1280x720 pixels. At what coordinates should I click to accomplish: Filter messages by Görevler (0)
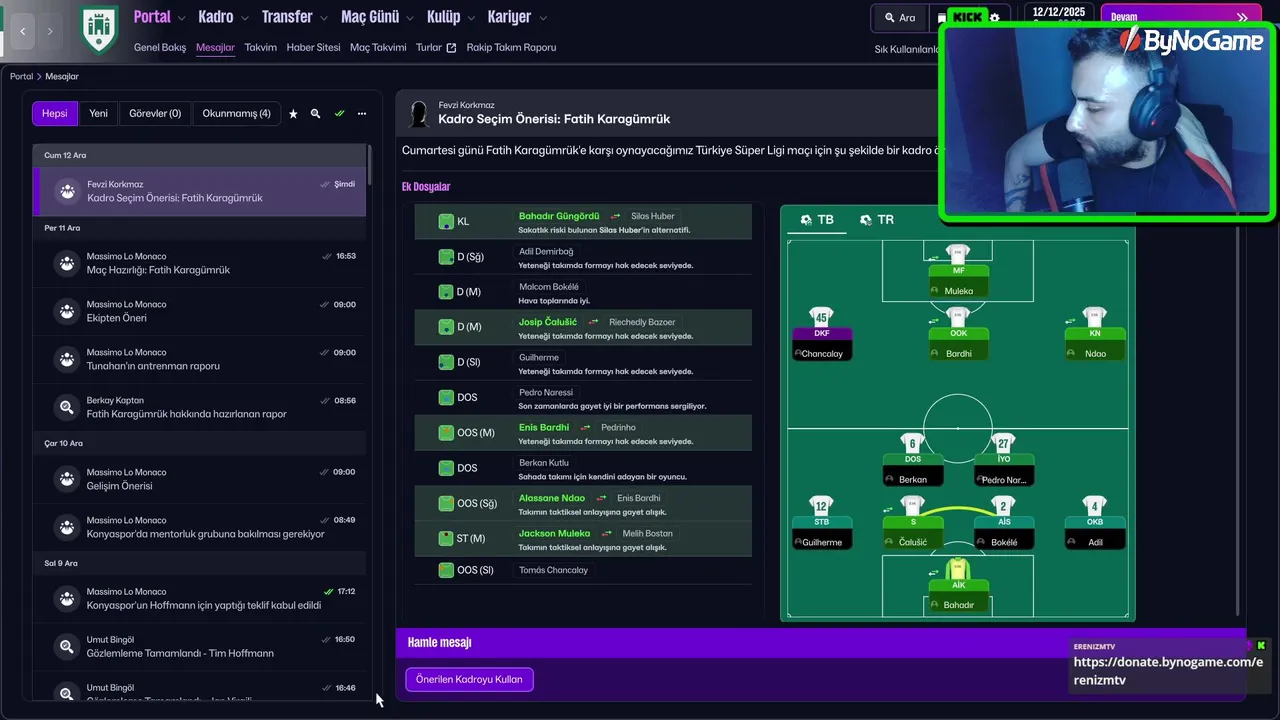tap(155, 113)
